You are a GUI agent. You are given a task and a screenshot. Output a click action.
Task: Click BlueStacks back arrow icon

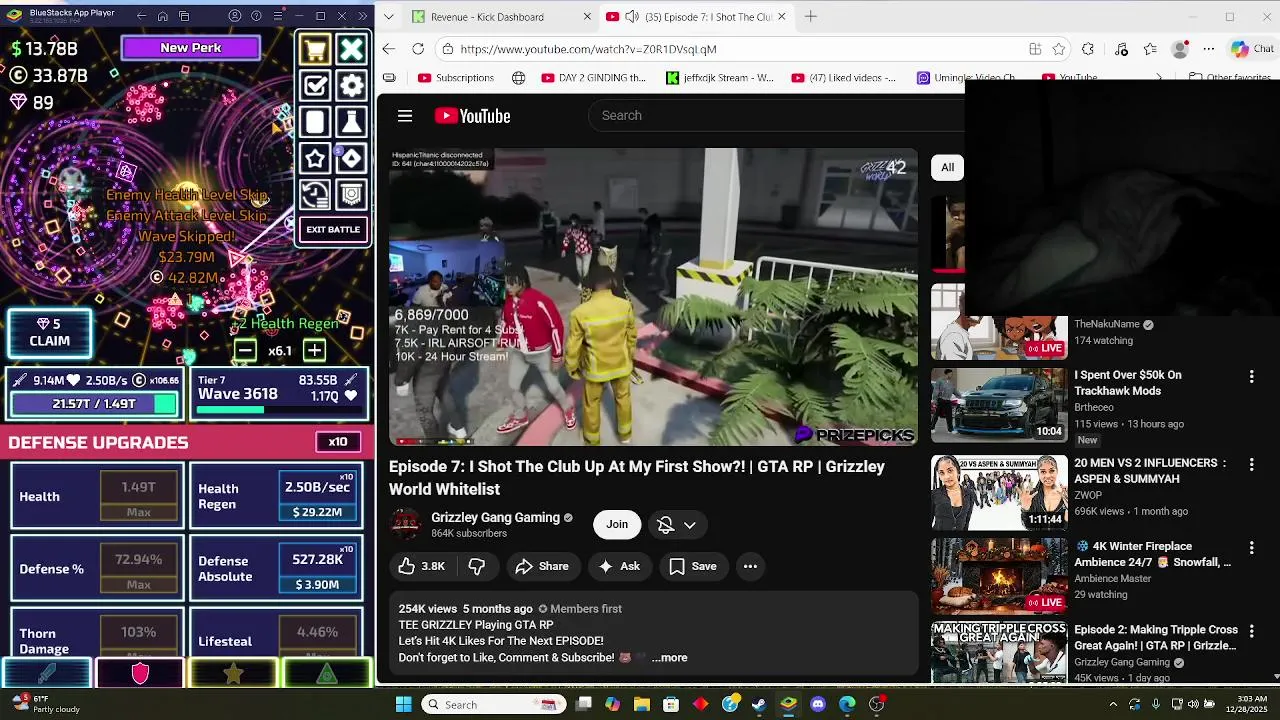[141, 16]
